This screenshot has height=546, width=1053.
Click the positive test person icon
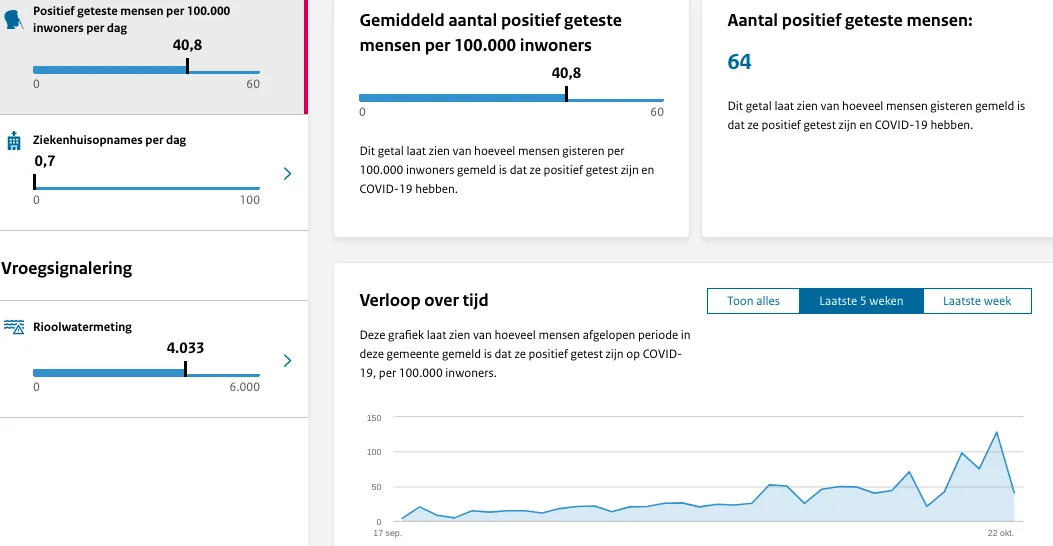(13, 19)
